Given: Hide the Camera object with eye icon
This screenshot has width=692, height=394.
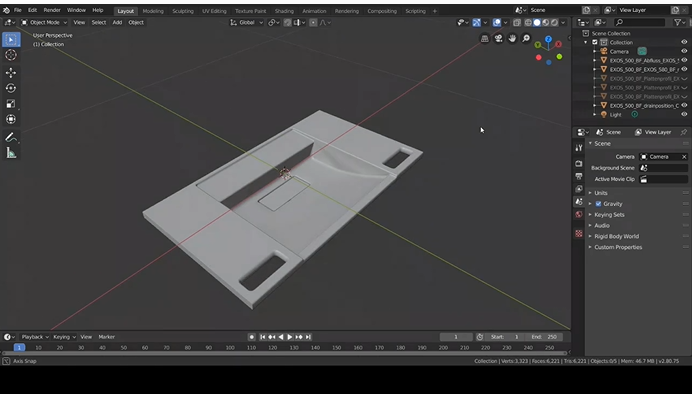Looking at the screenshot, I should tap(684, 52).
